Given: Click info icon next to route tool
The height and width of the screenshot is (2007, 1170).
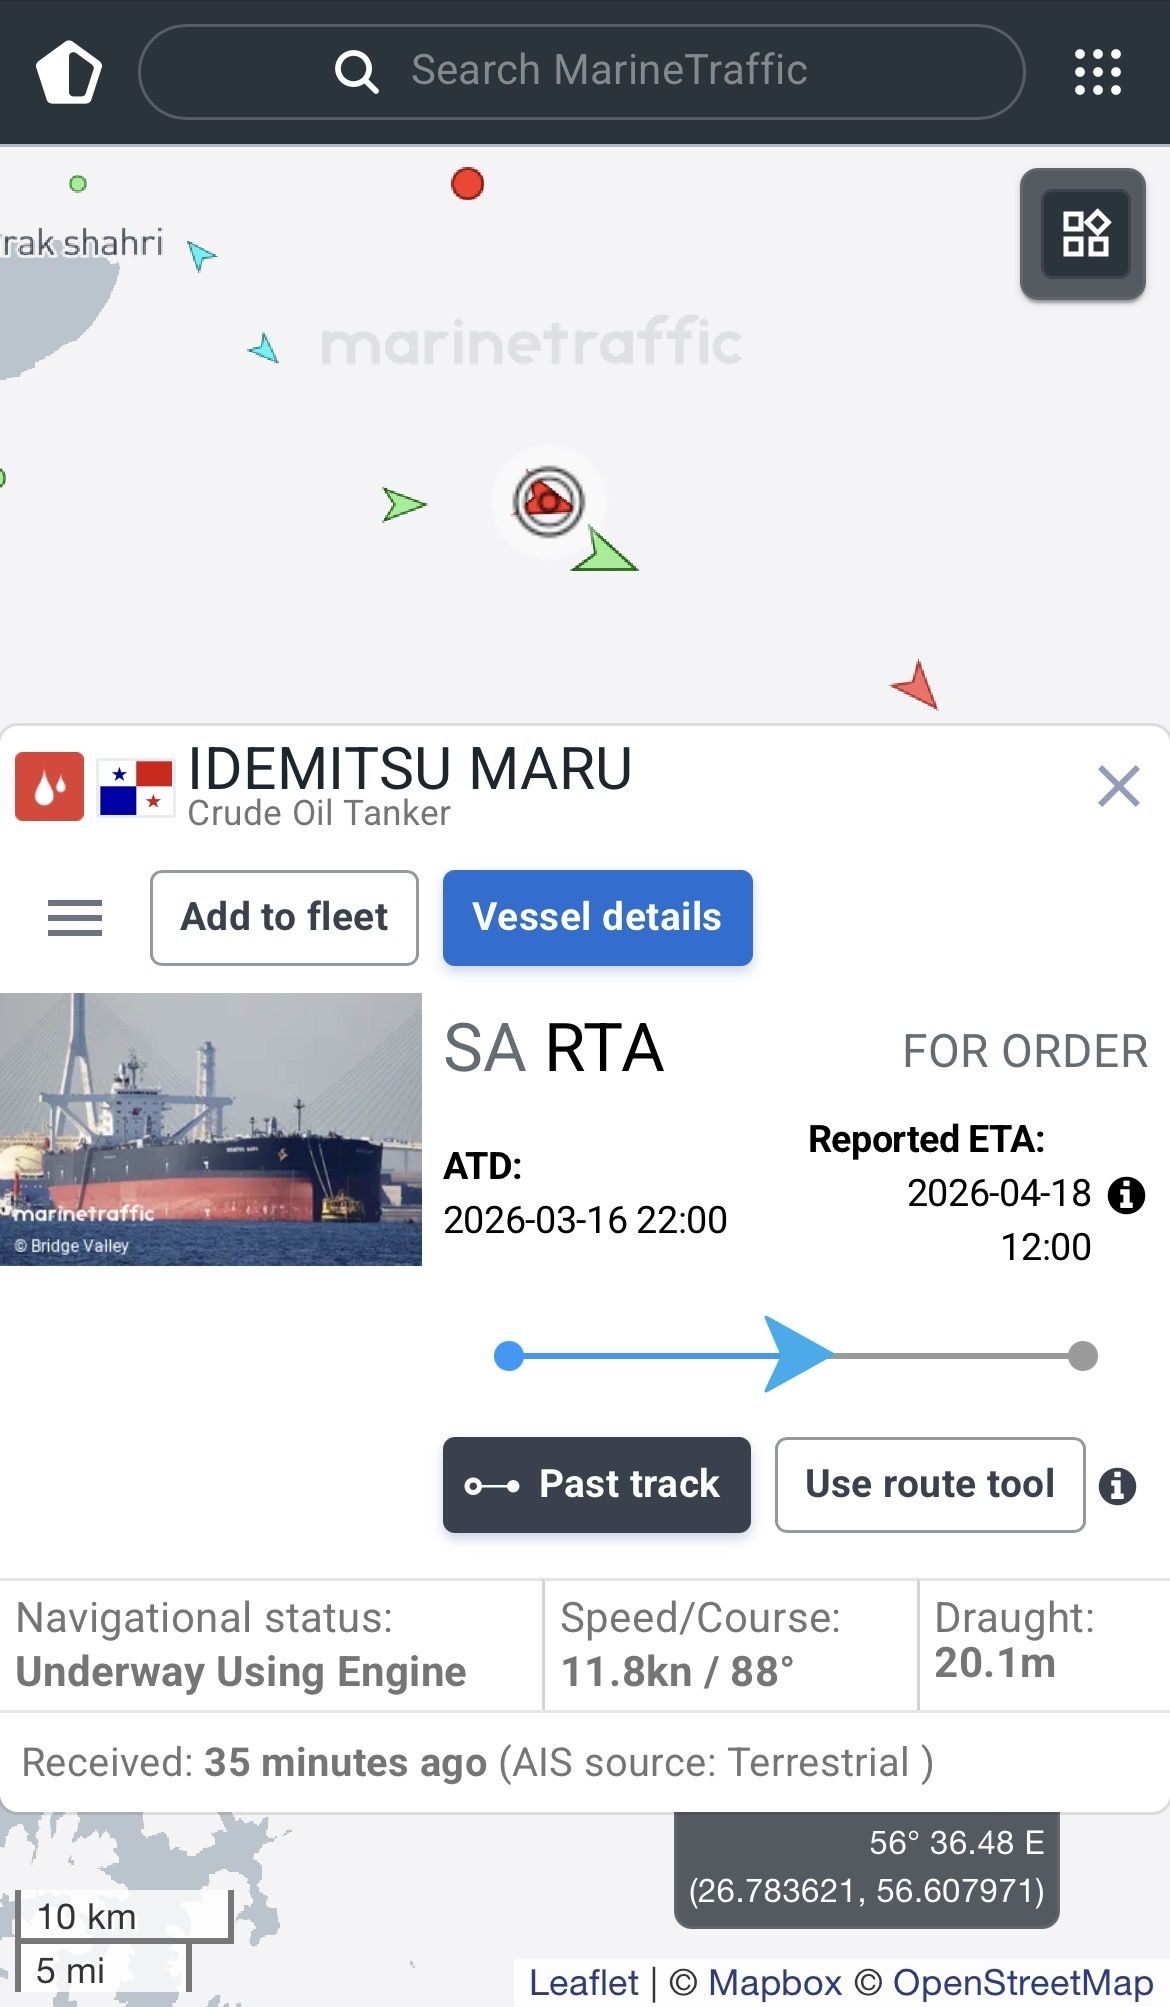Looking at the screenshot, I should coord(1117,1486).
